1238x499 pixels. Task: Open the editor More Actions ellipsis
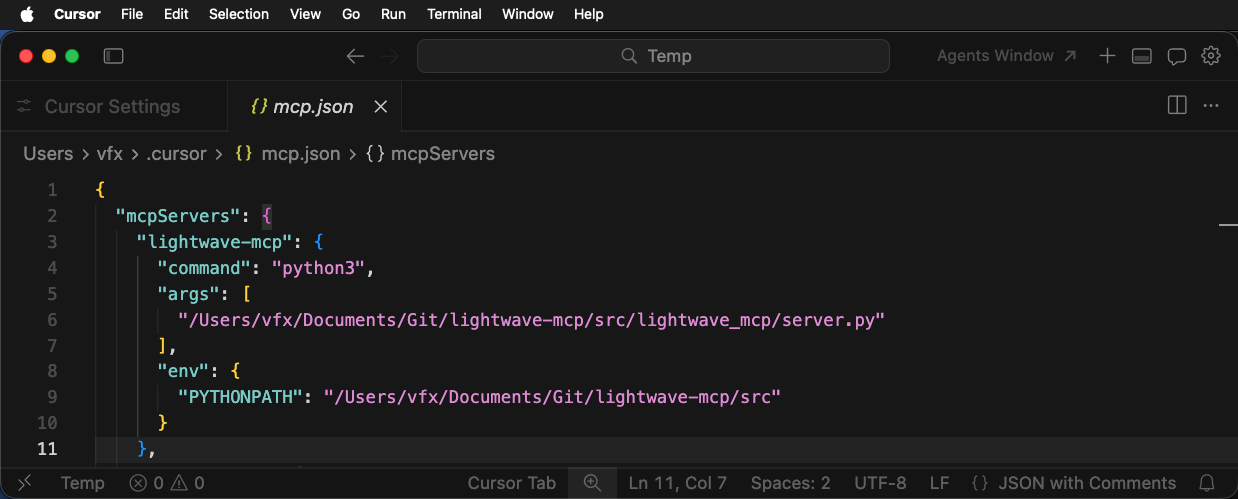pos(1211,105)
